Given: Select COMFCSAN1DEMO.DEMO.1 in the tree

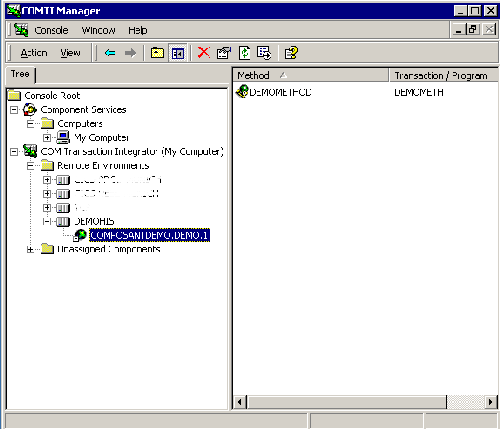Looking at the screenshot, I should [149, 235].
